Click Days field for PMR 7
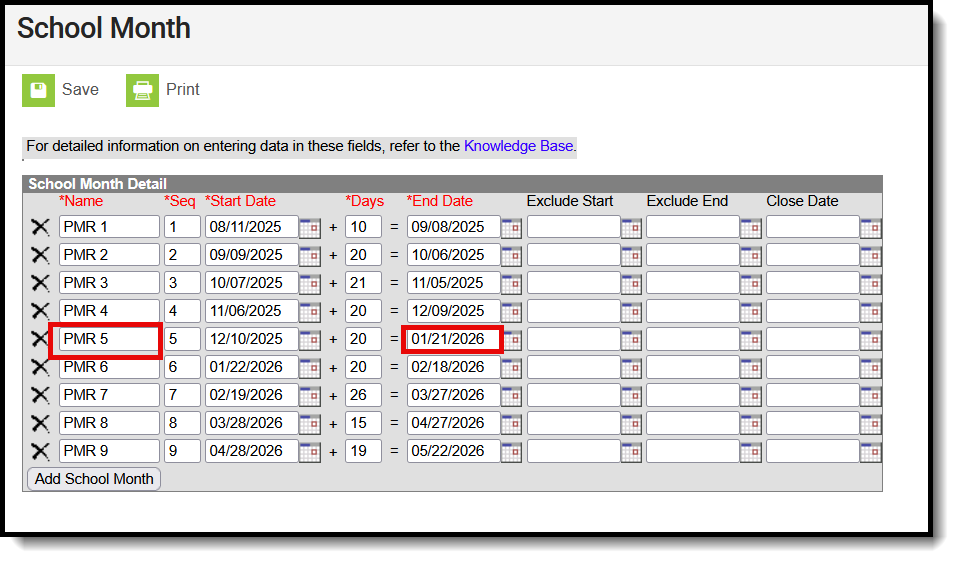 (363, 395)
